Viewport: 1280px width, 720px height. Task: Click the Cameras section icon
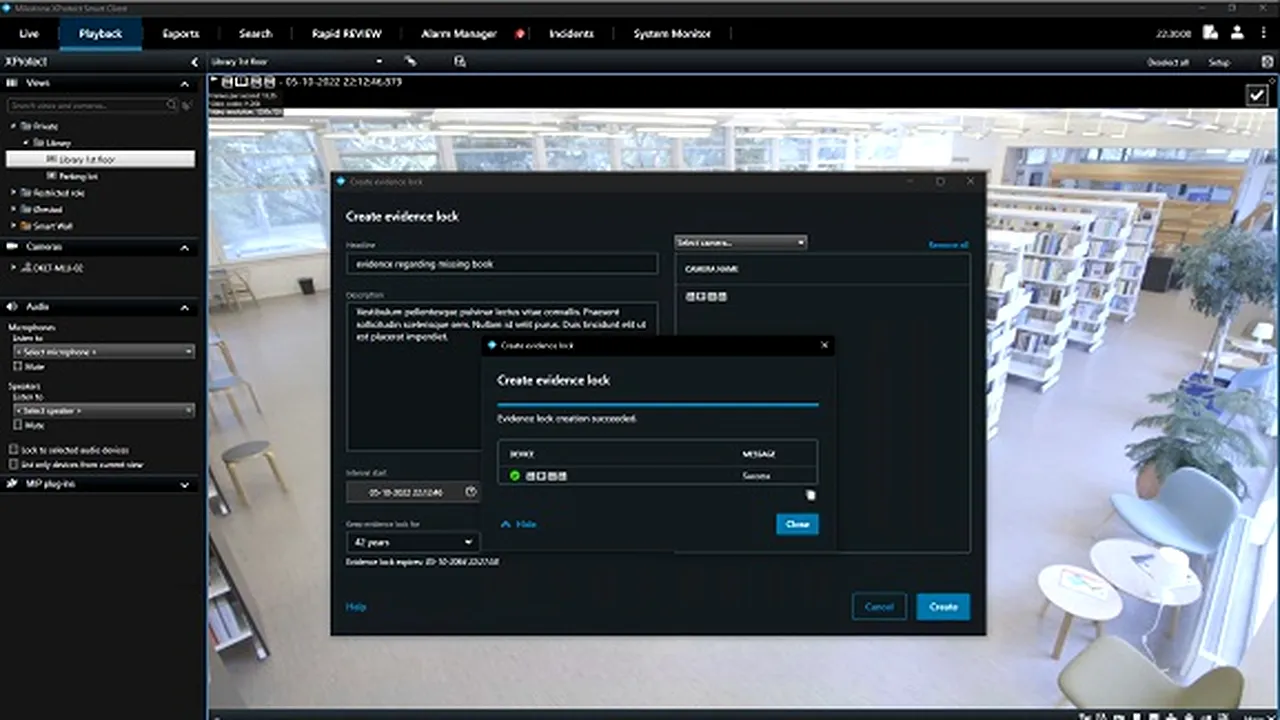(12, 247)
